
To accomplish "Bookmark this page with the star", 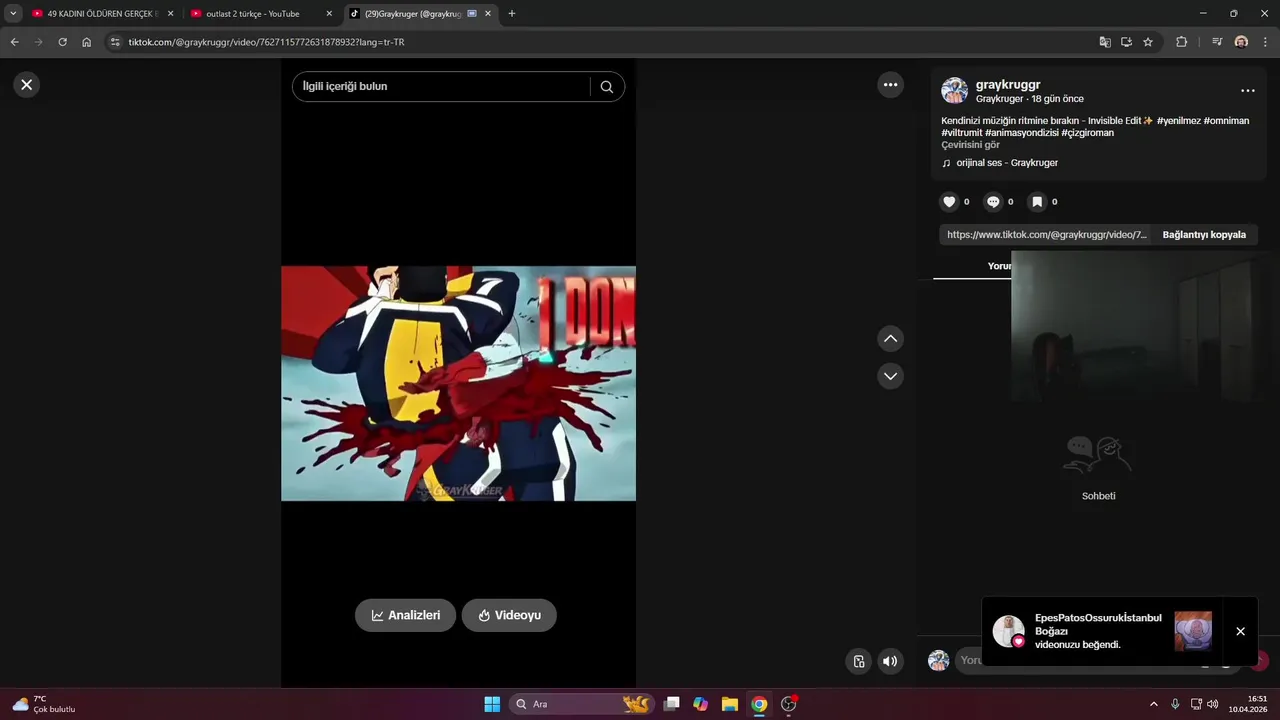I will [1148, 42].
